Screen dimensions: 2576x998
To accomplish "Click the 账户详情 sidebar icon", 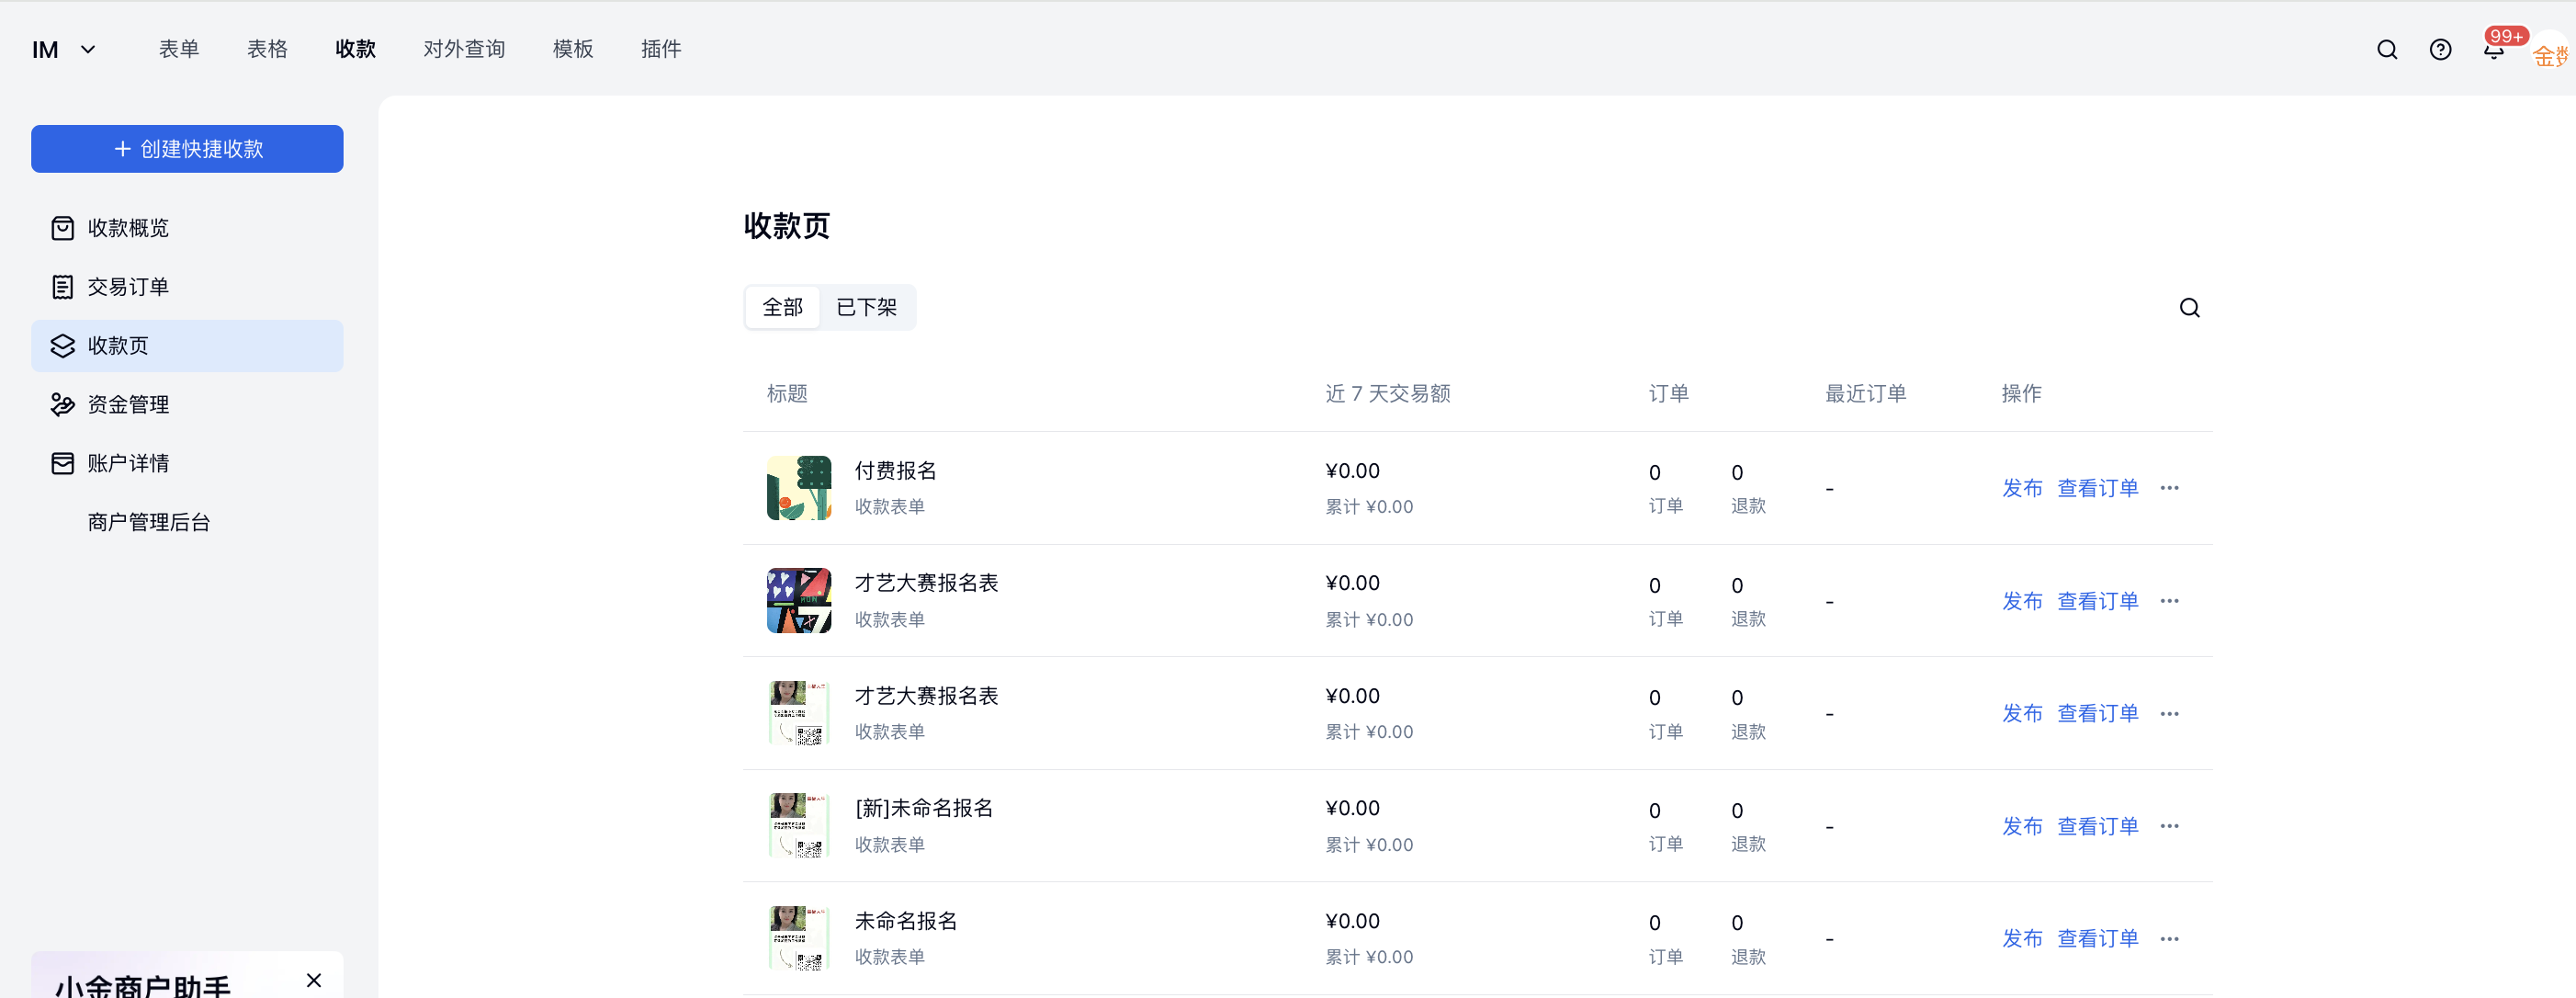I will click(x=62, y=463).
